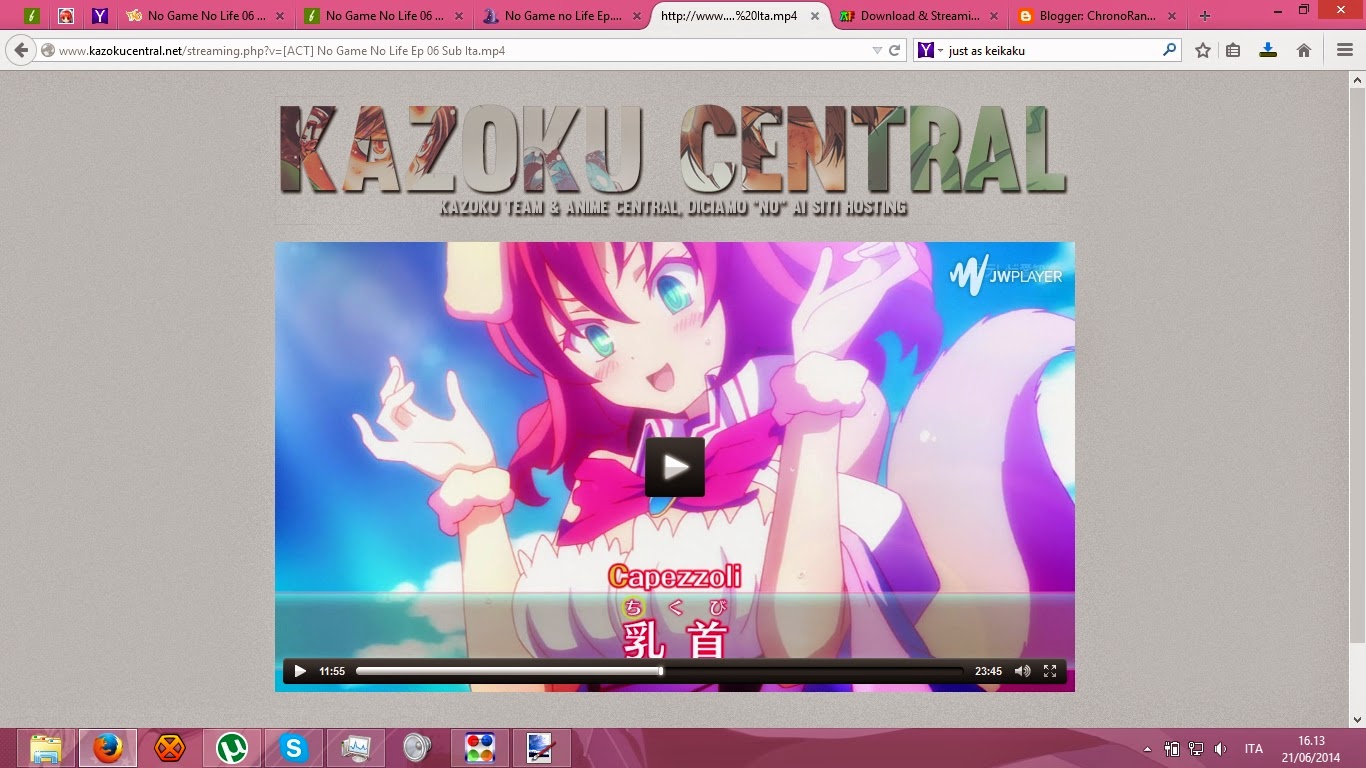This screenshot has height=768, width=1366.
Task: Open the colored circles app on taskbar
Action: tap(480, 748)
